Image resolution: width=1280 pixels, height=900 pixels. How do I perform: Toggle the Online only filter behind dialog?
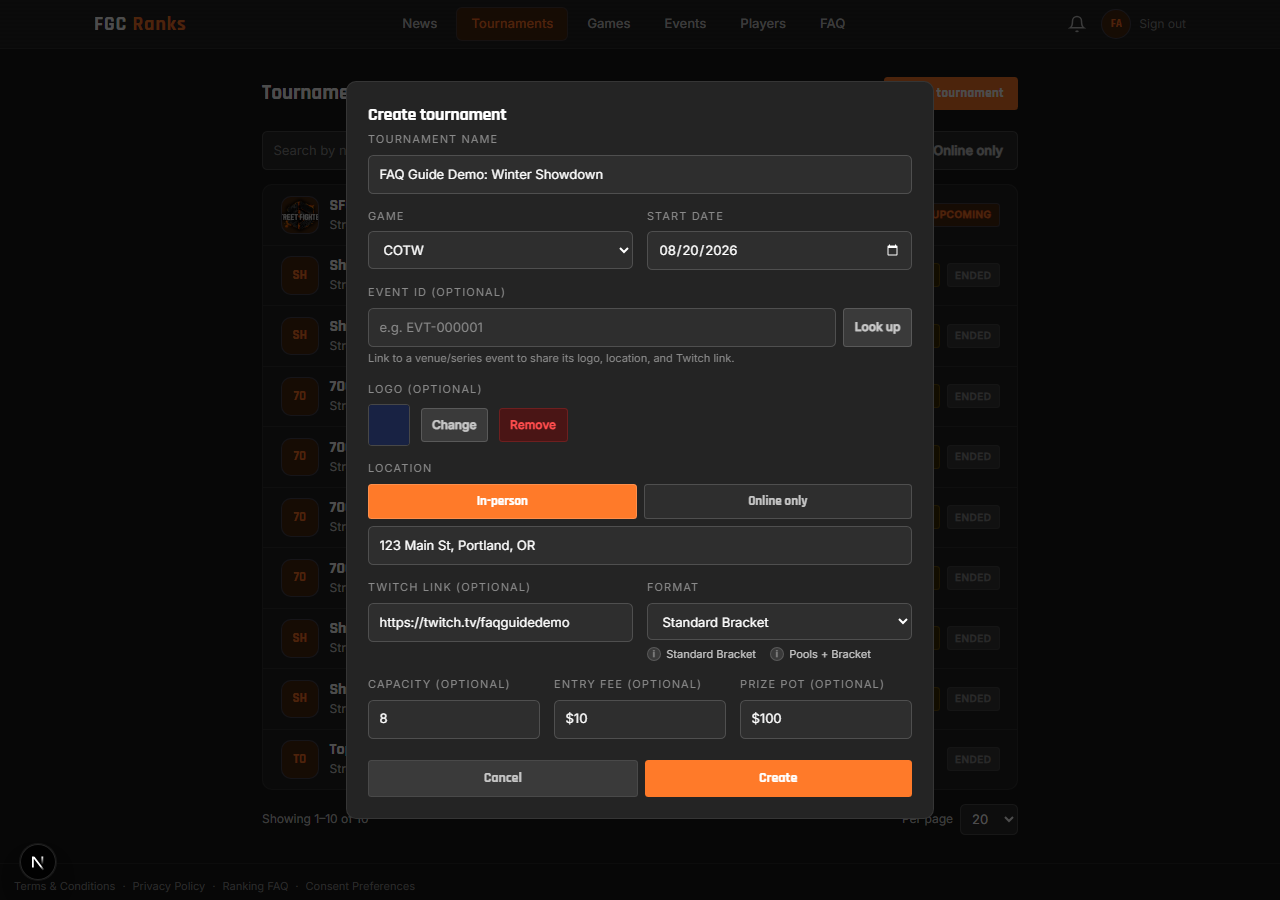[x=968, y=151]
